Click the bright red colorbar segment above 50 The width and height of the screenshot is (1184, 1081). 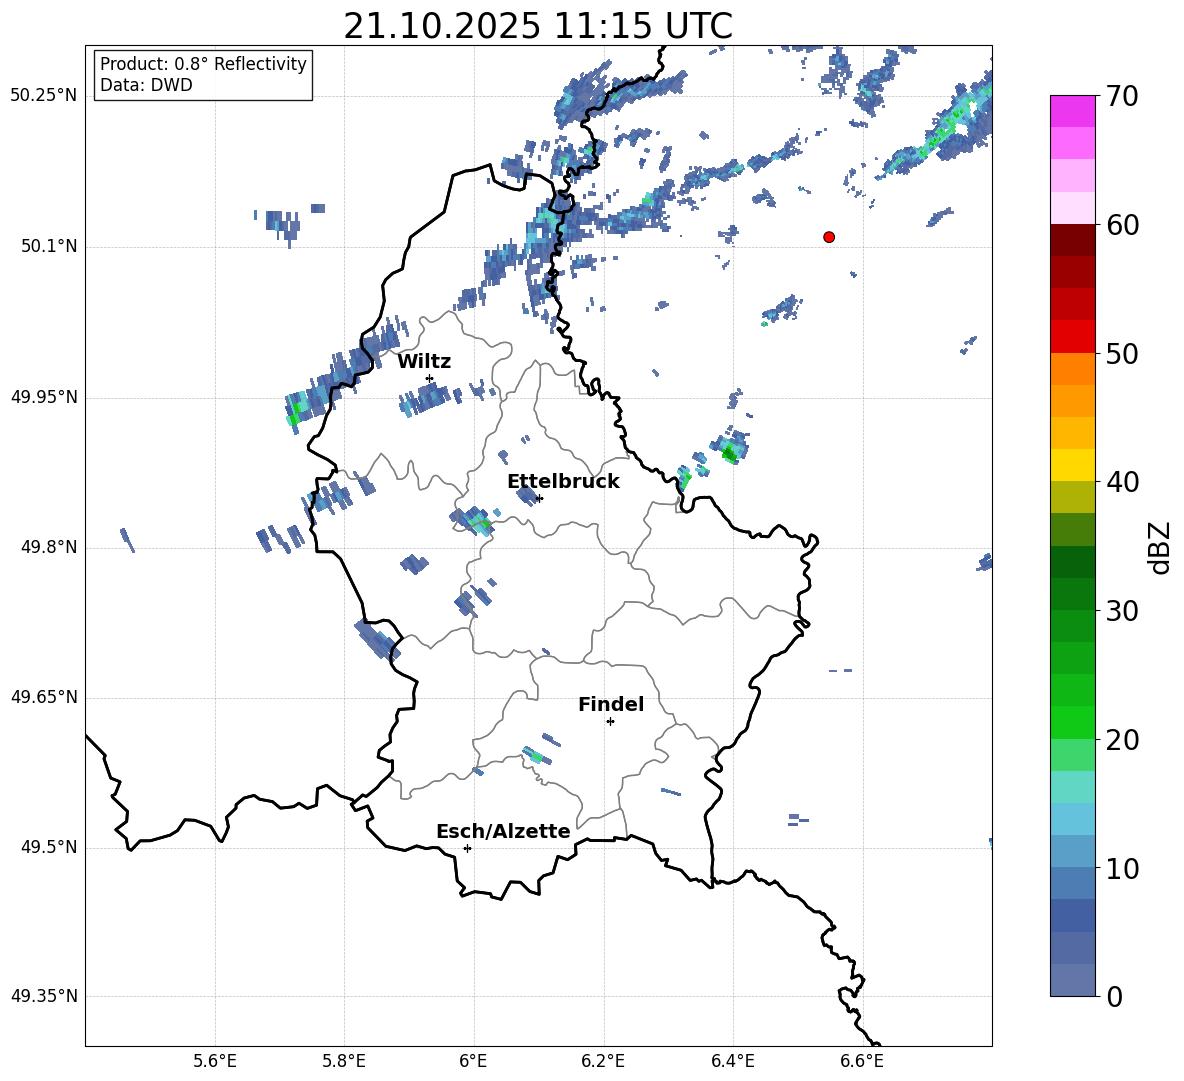tap(1072, 337)
